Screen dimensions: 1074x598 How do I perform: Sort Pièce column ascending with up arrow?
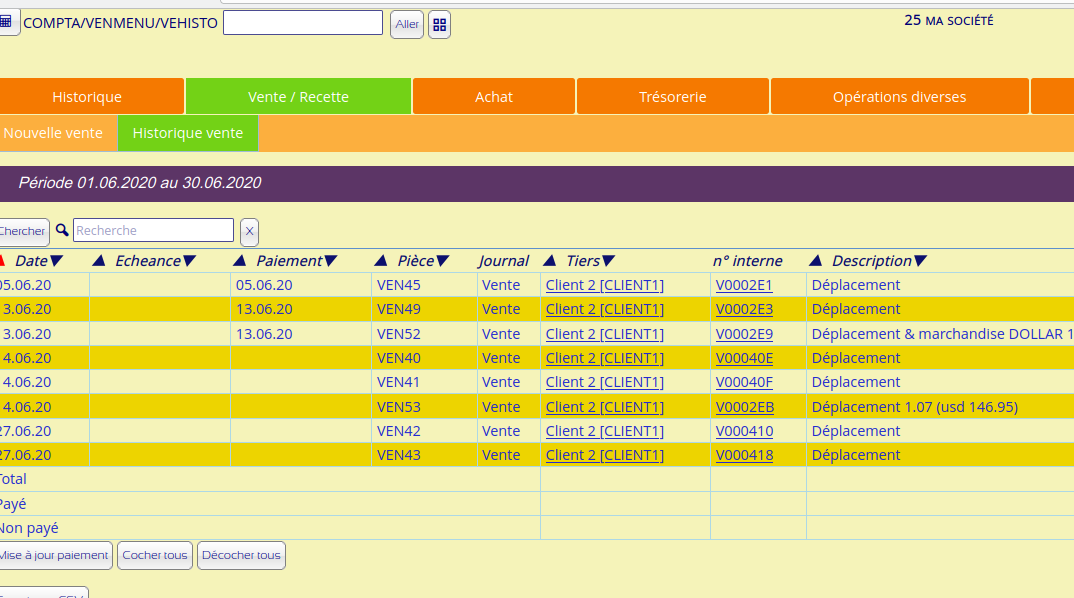[x=381, y=261]
